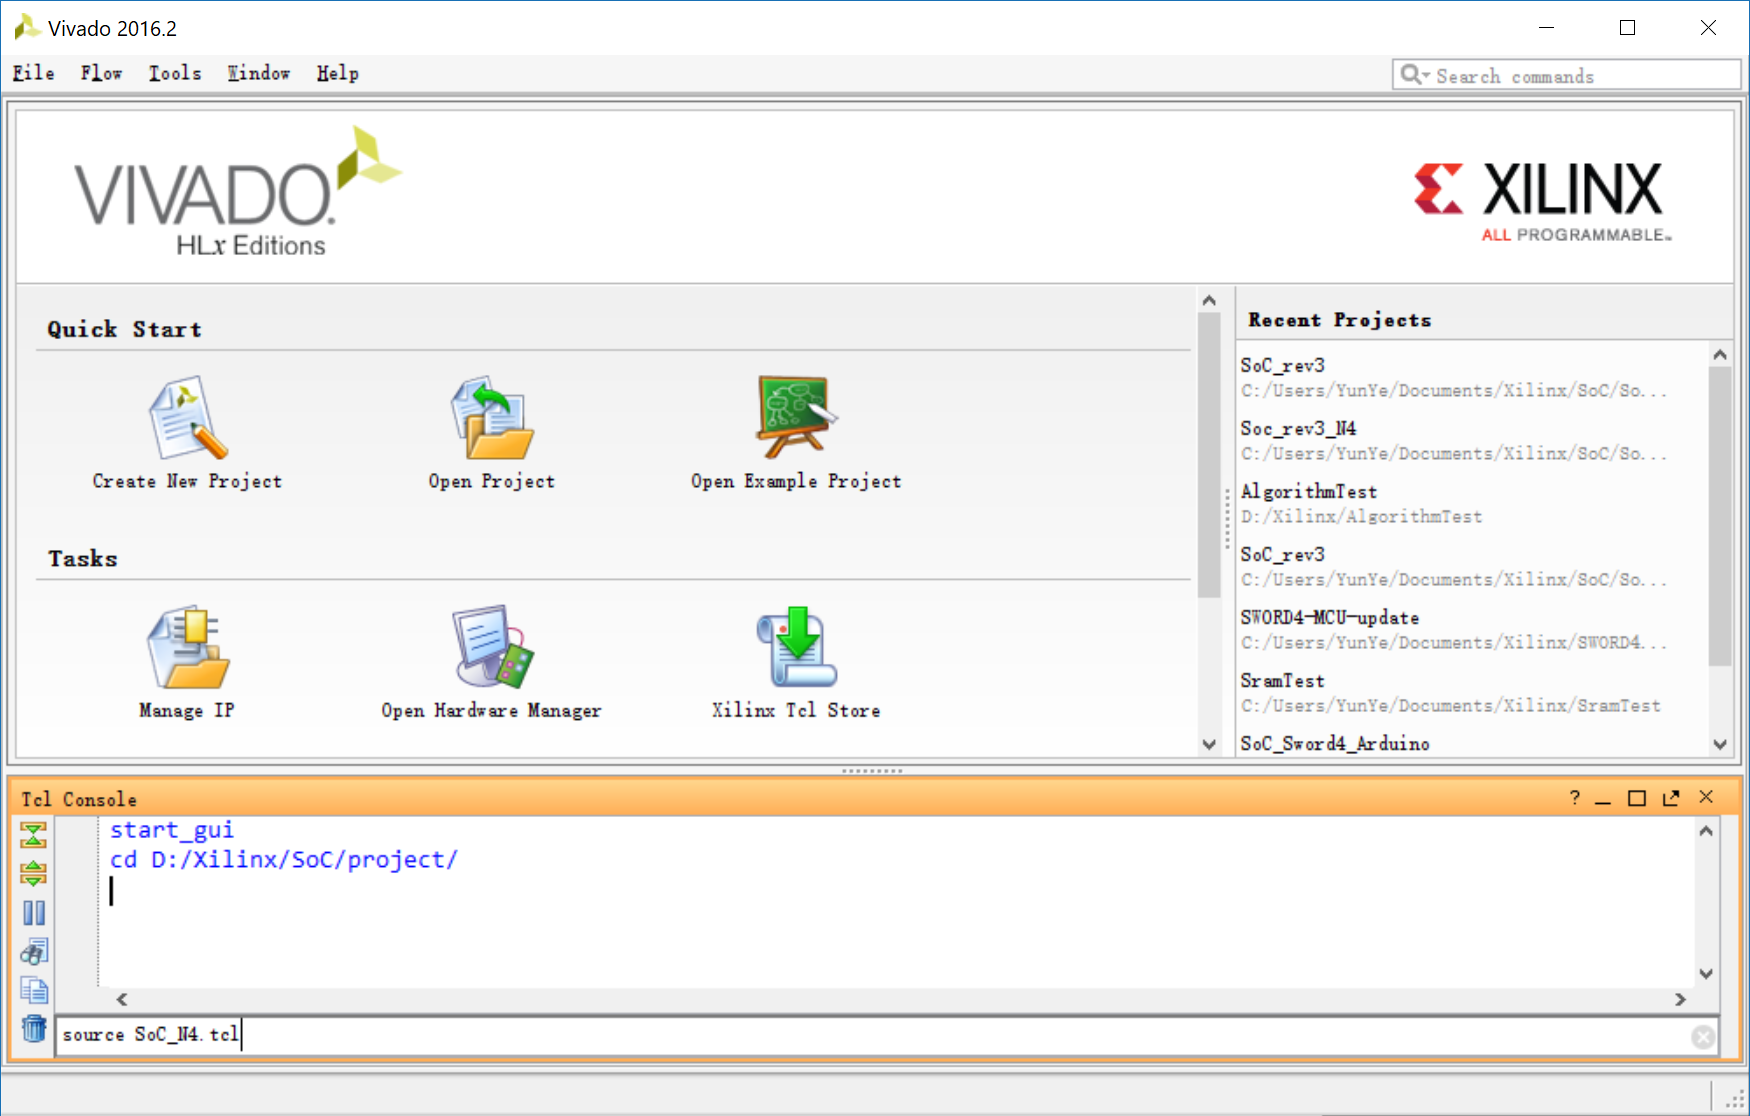Copy Tcl Console contents icon
1750x1116 pixels.
(x=34, y=990)
